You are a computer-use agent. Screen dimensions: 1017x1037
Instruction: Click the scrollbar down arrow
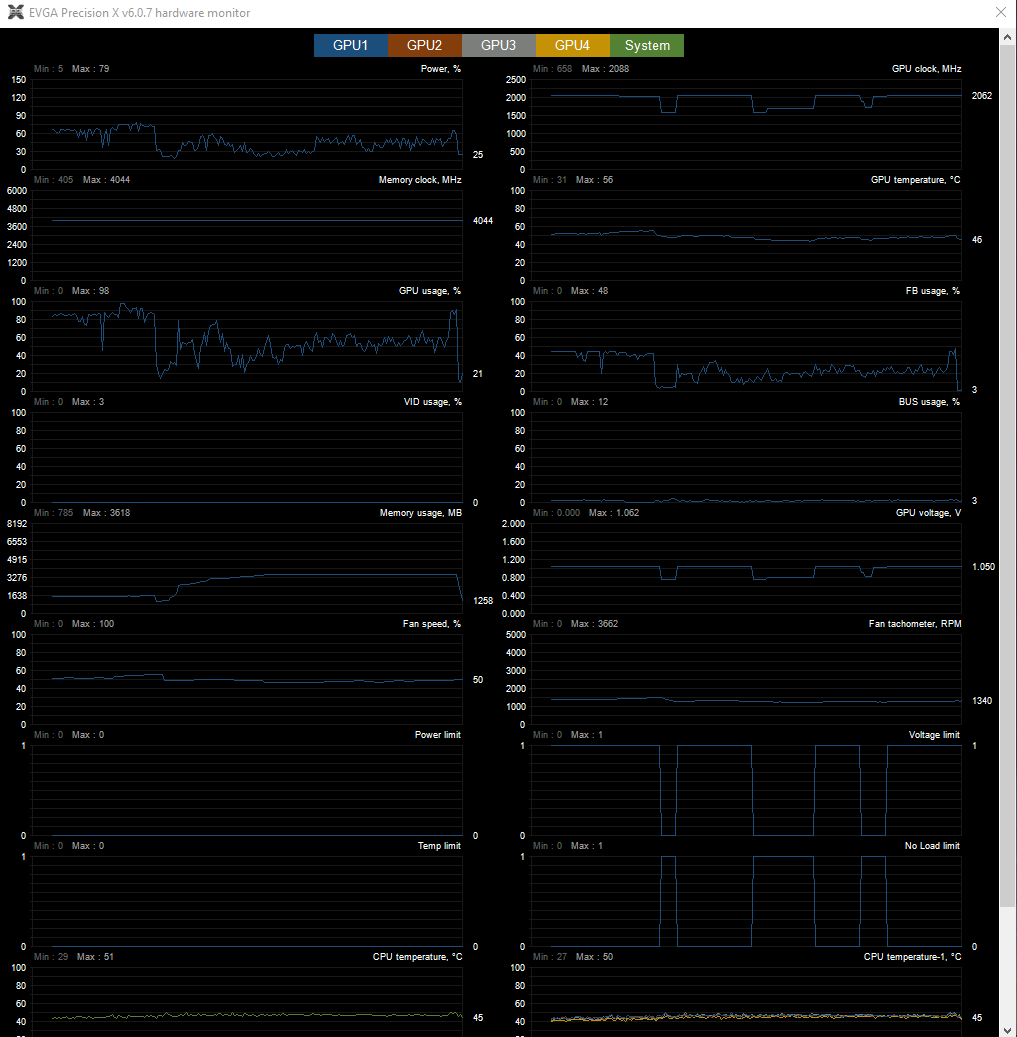(x=1007, y=1030)
